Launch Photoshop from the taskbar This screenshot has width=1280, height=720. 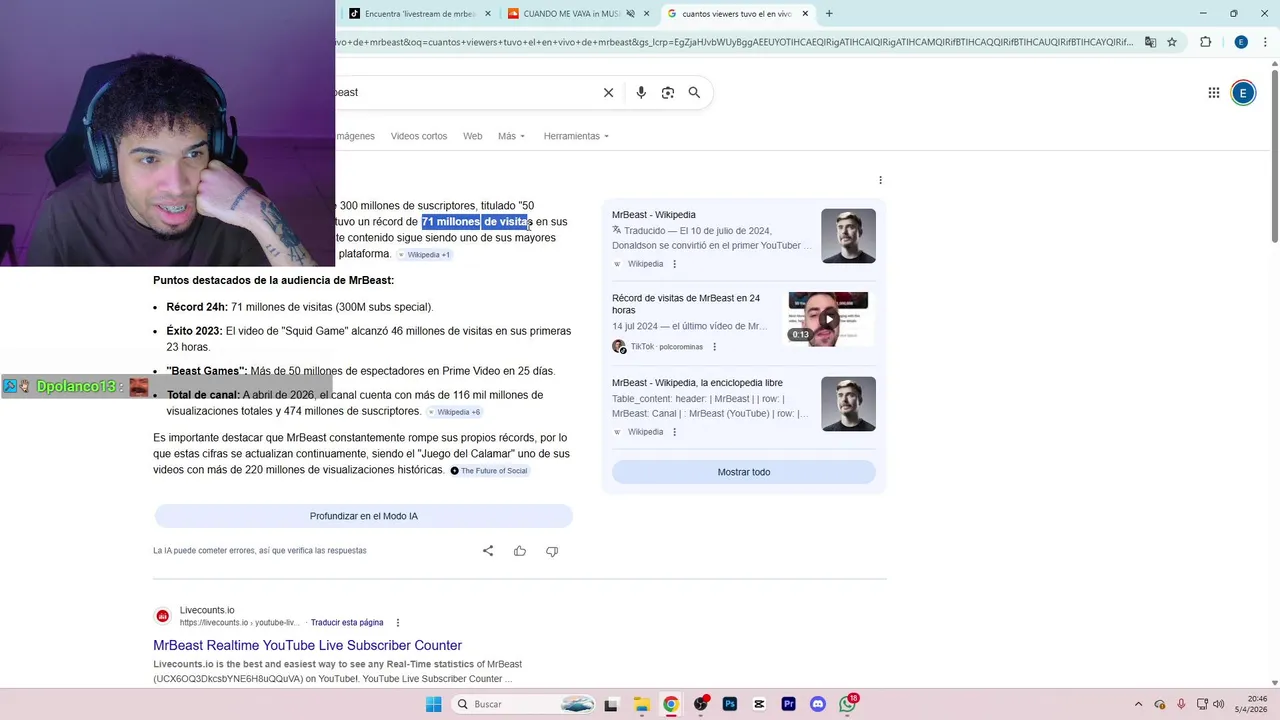click(730, 704)
